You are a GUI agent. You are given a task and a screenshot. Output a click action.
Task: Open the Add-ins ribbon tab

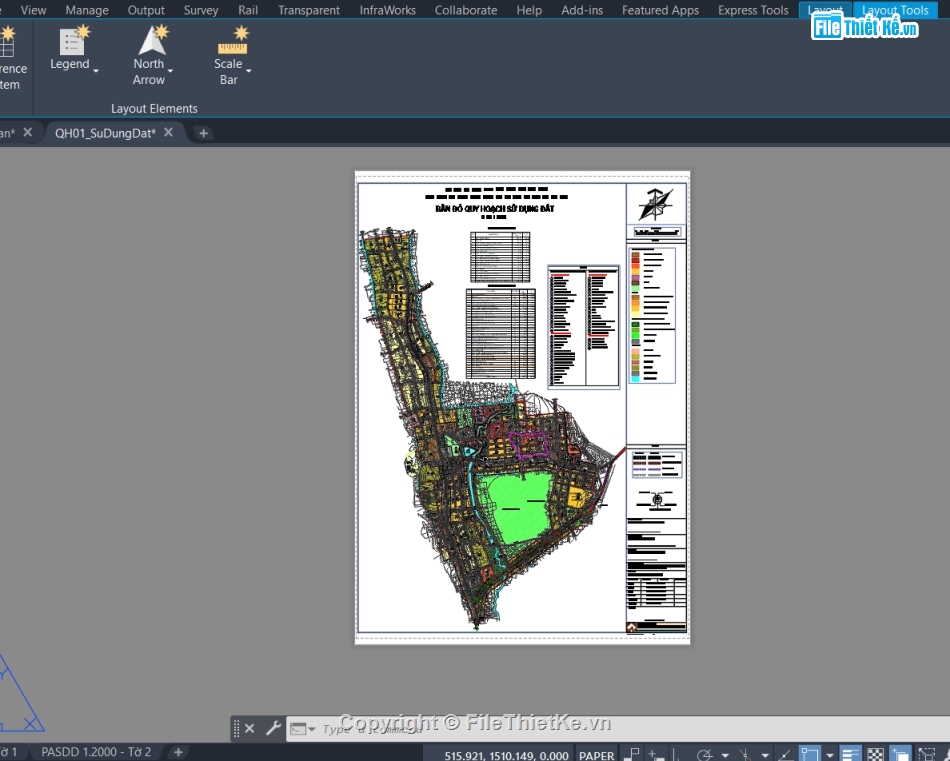(x=582, y=10)
